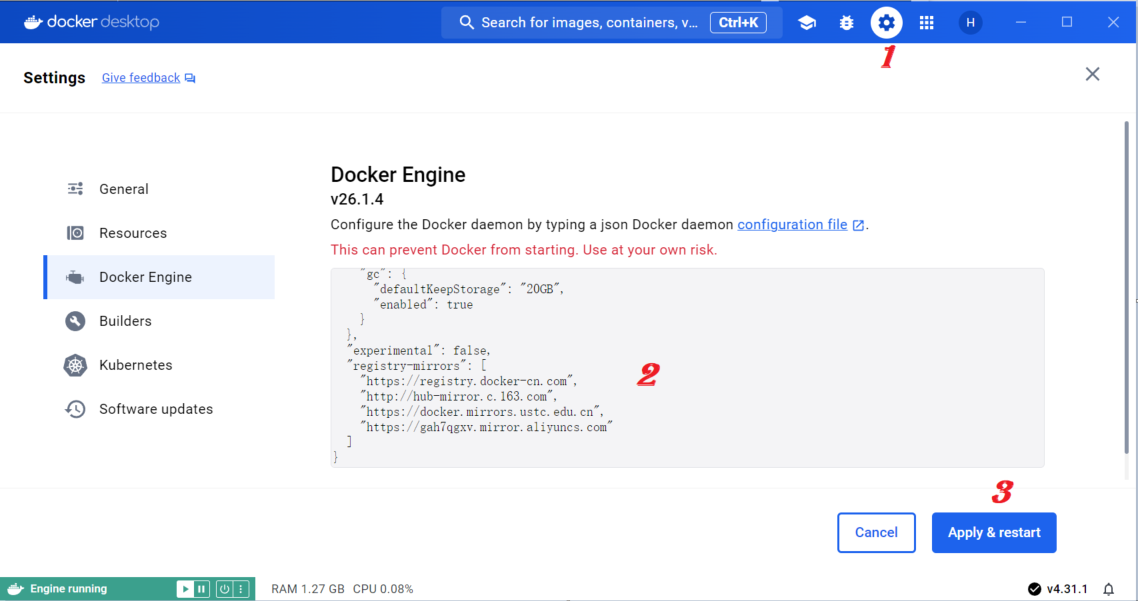Open the extensions grid icon

[x=926, y=23]
